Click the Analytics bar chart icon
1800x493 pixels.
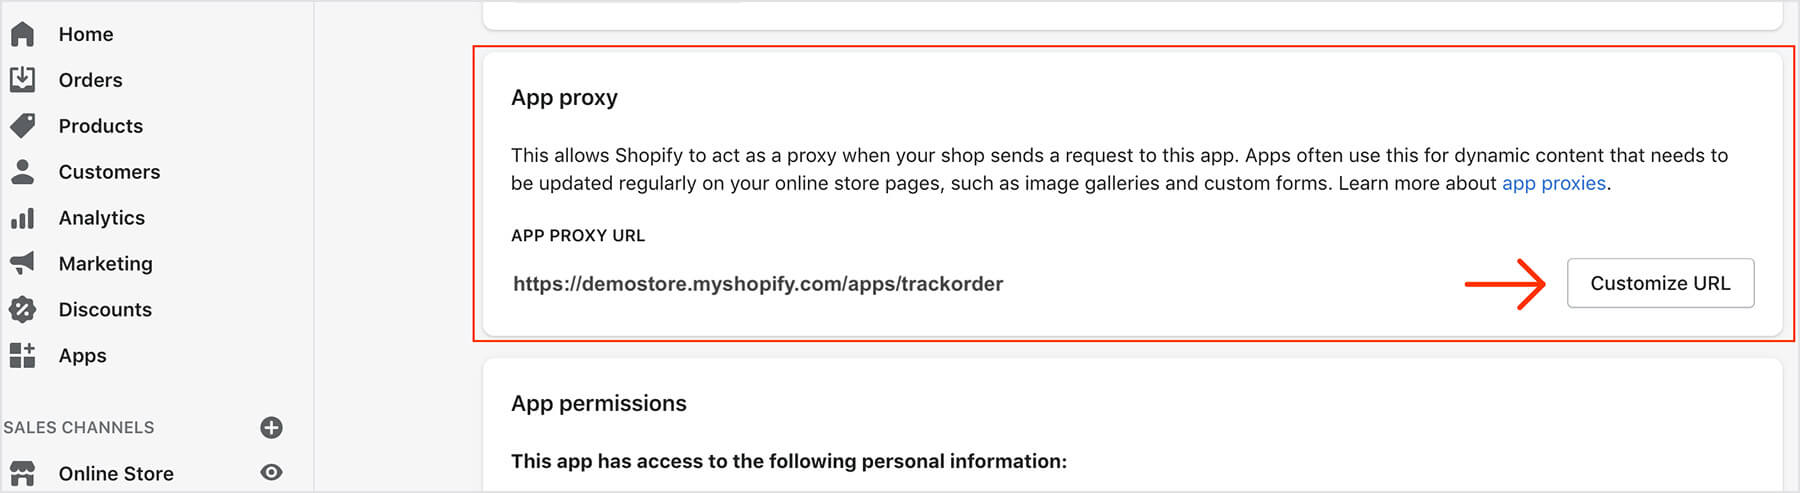pyautogui.click(x=22, y=218)
